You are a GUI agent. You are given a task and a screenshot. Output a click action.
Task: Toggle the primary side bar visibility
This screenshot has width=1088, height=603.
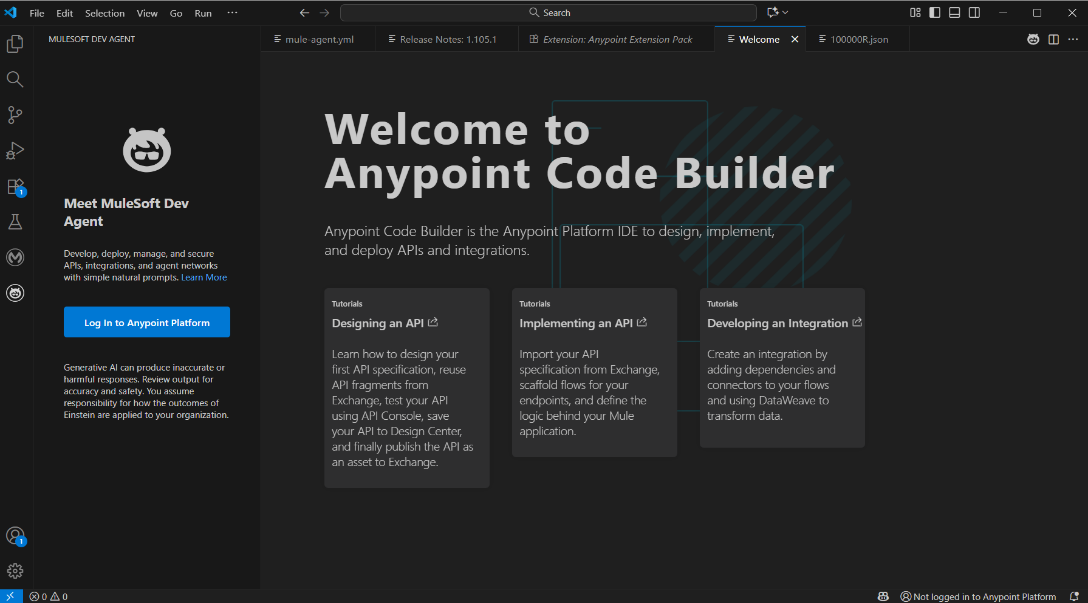(935, 13)
